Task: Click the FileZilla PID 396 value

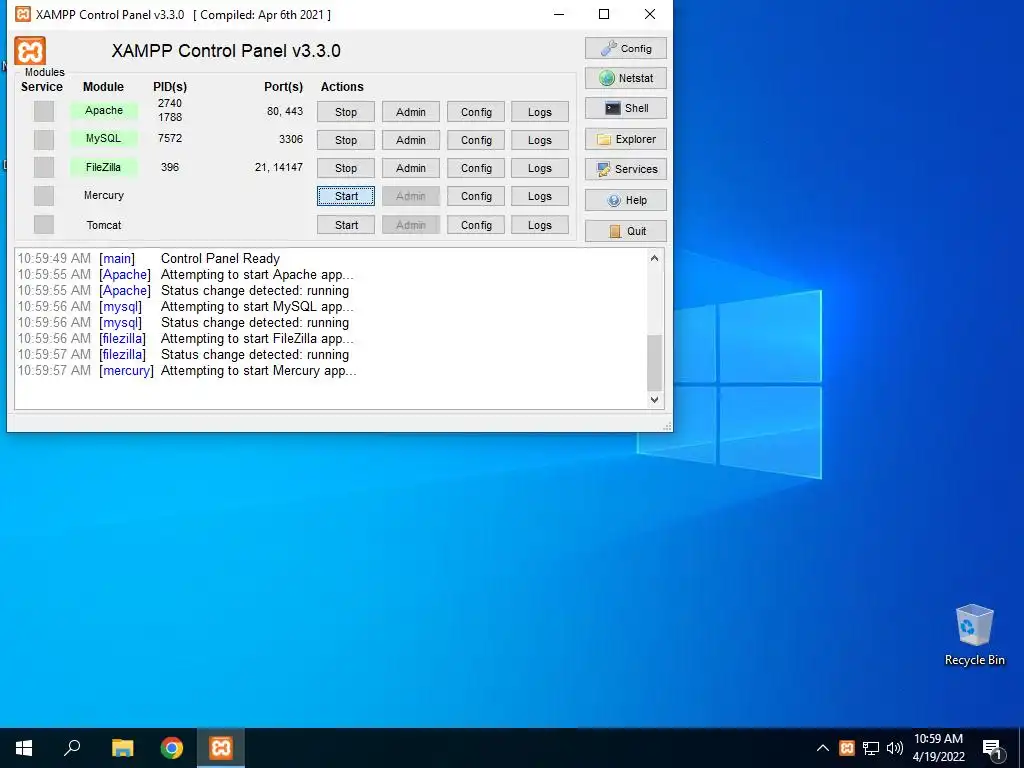Action: (170, 167)
